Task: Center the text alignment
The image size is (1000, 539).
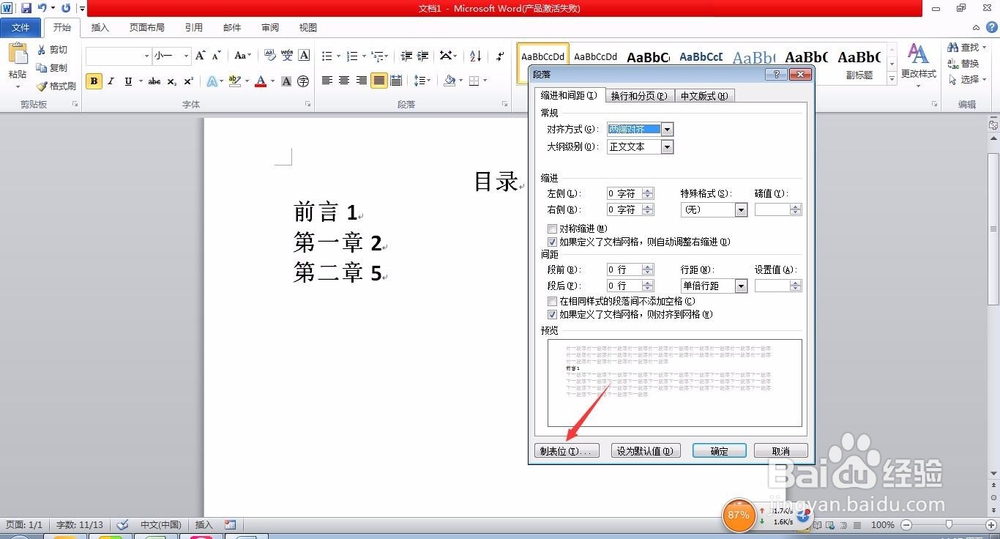Action: [x=344, y=80]
